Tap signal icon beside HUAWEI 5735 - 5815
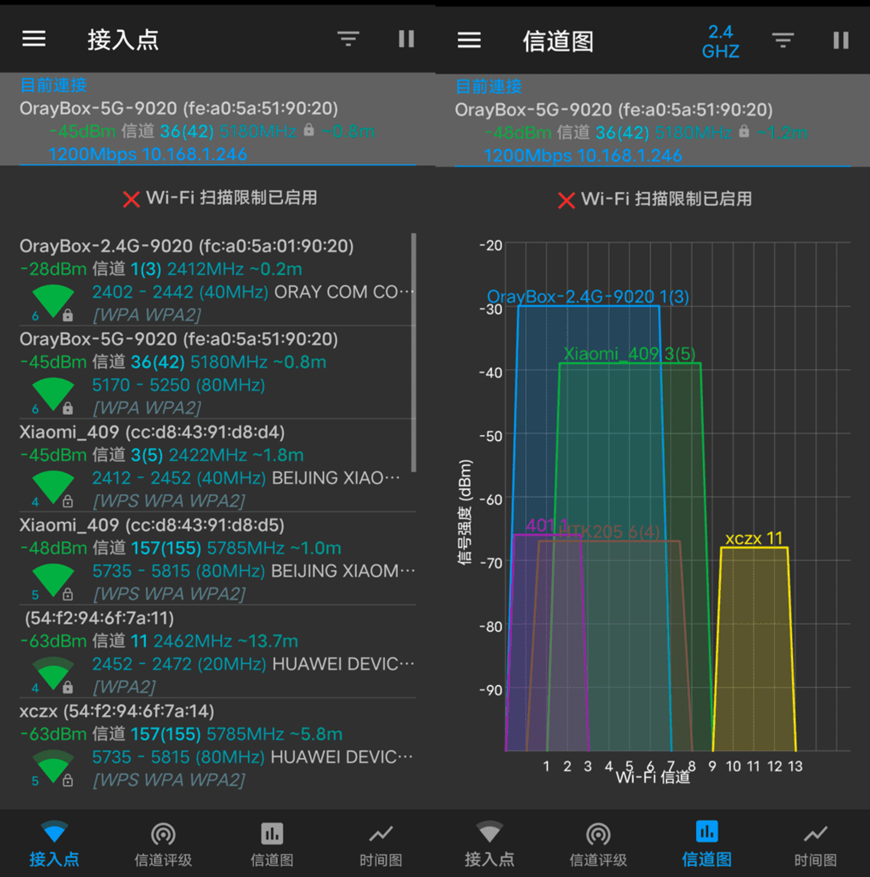The height and width of the screenshot is (877, 870). (53, 767)
